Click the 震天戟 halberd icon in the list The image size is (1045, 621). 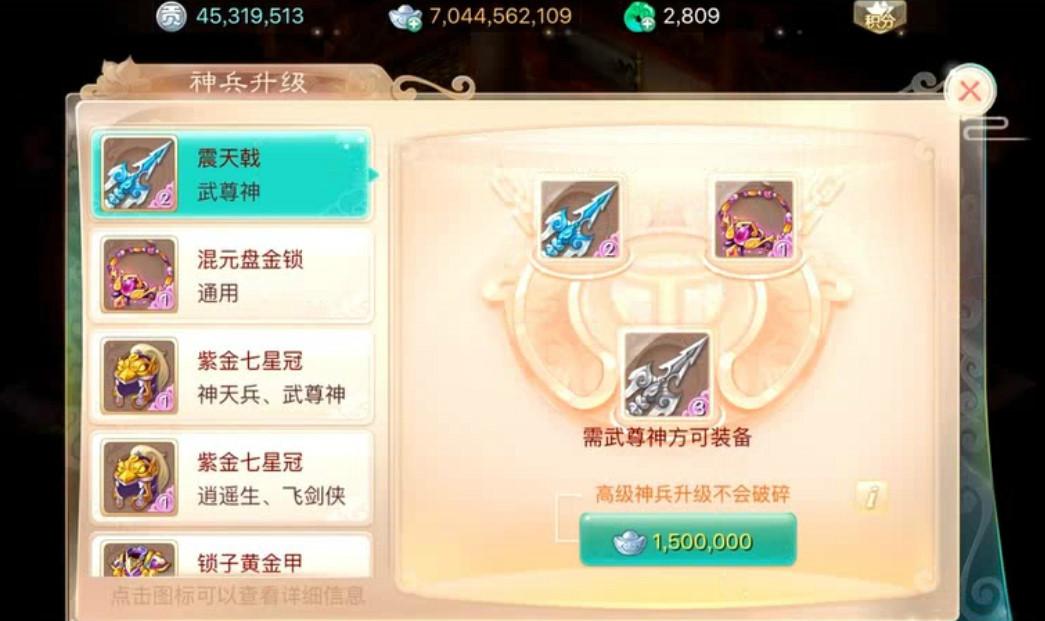coord(139,174)
